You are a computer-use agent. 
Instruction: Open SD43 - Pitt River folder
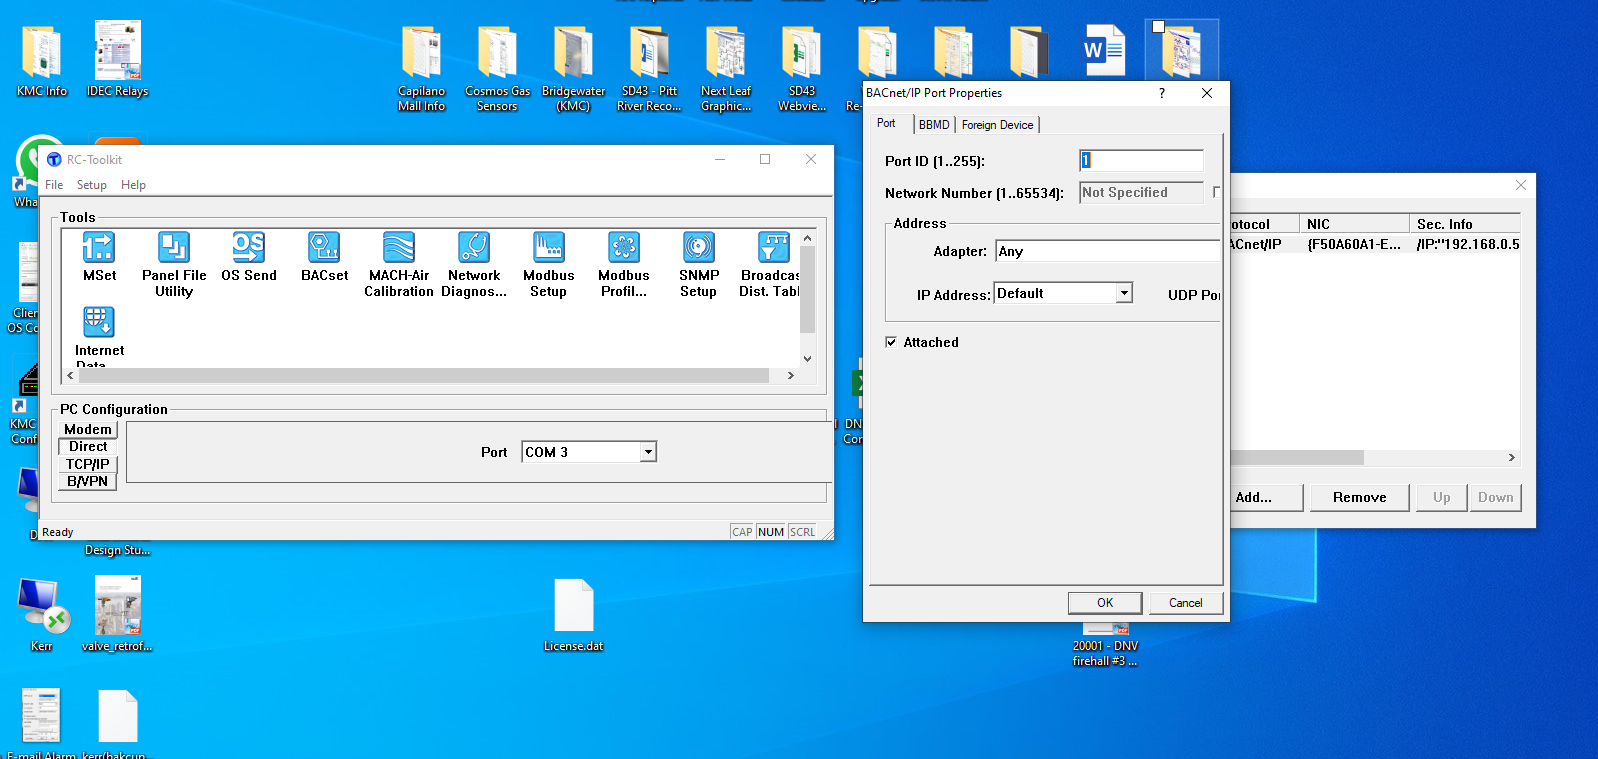point(649,69)
